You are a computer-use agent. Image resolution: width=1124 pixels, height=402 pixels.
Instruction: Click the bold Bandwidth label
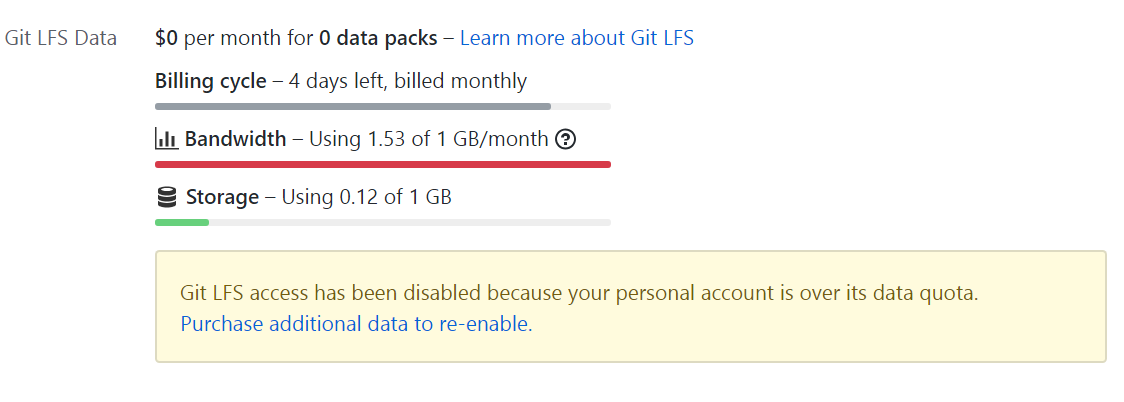coord(235,139)
